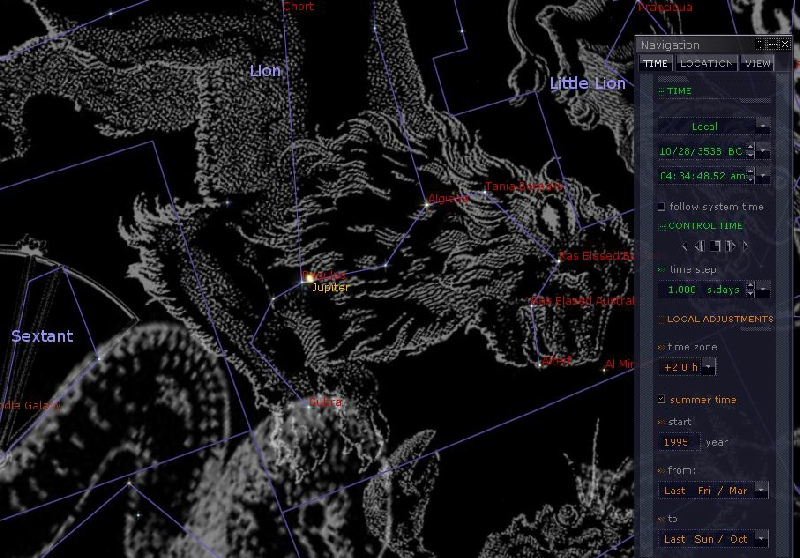Step time forward one step
Screen dimensions: 800x558
(731, 247)
